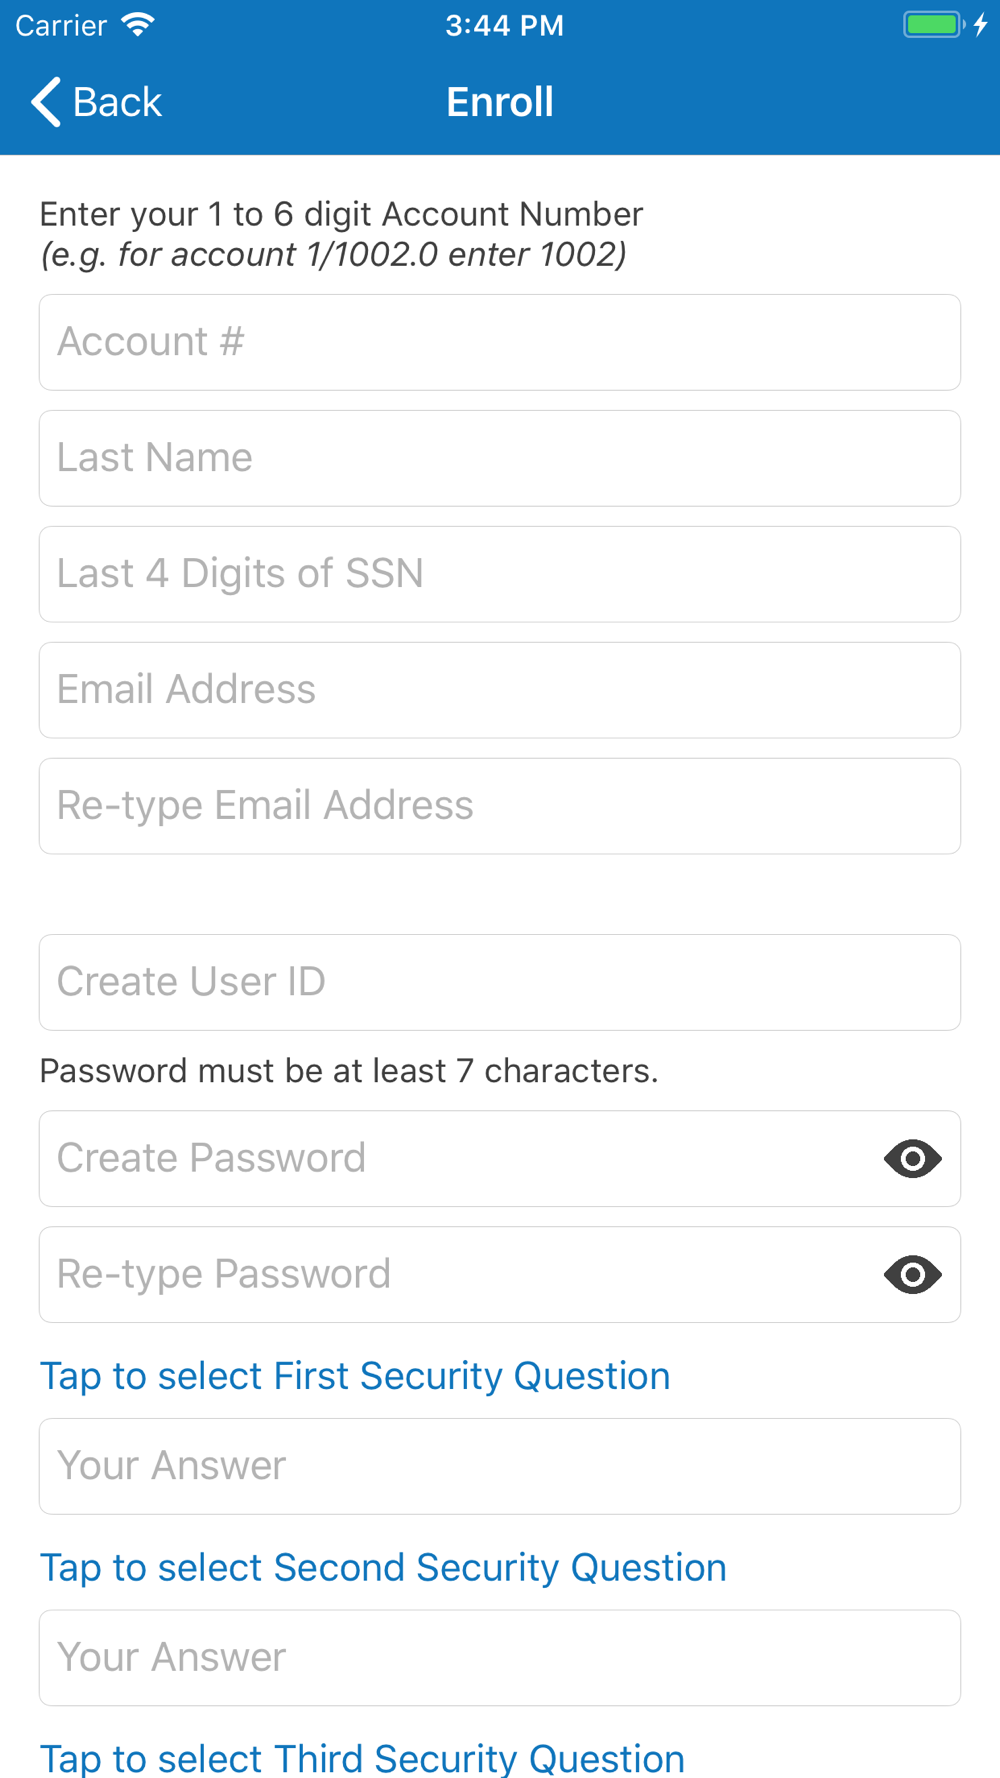Show password in Create Password field
The height and width of the screenshot is (1778, 1000).
tap(912, 1158)
